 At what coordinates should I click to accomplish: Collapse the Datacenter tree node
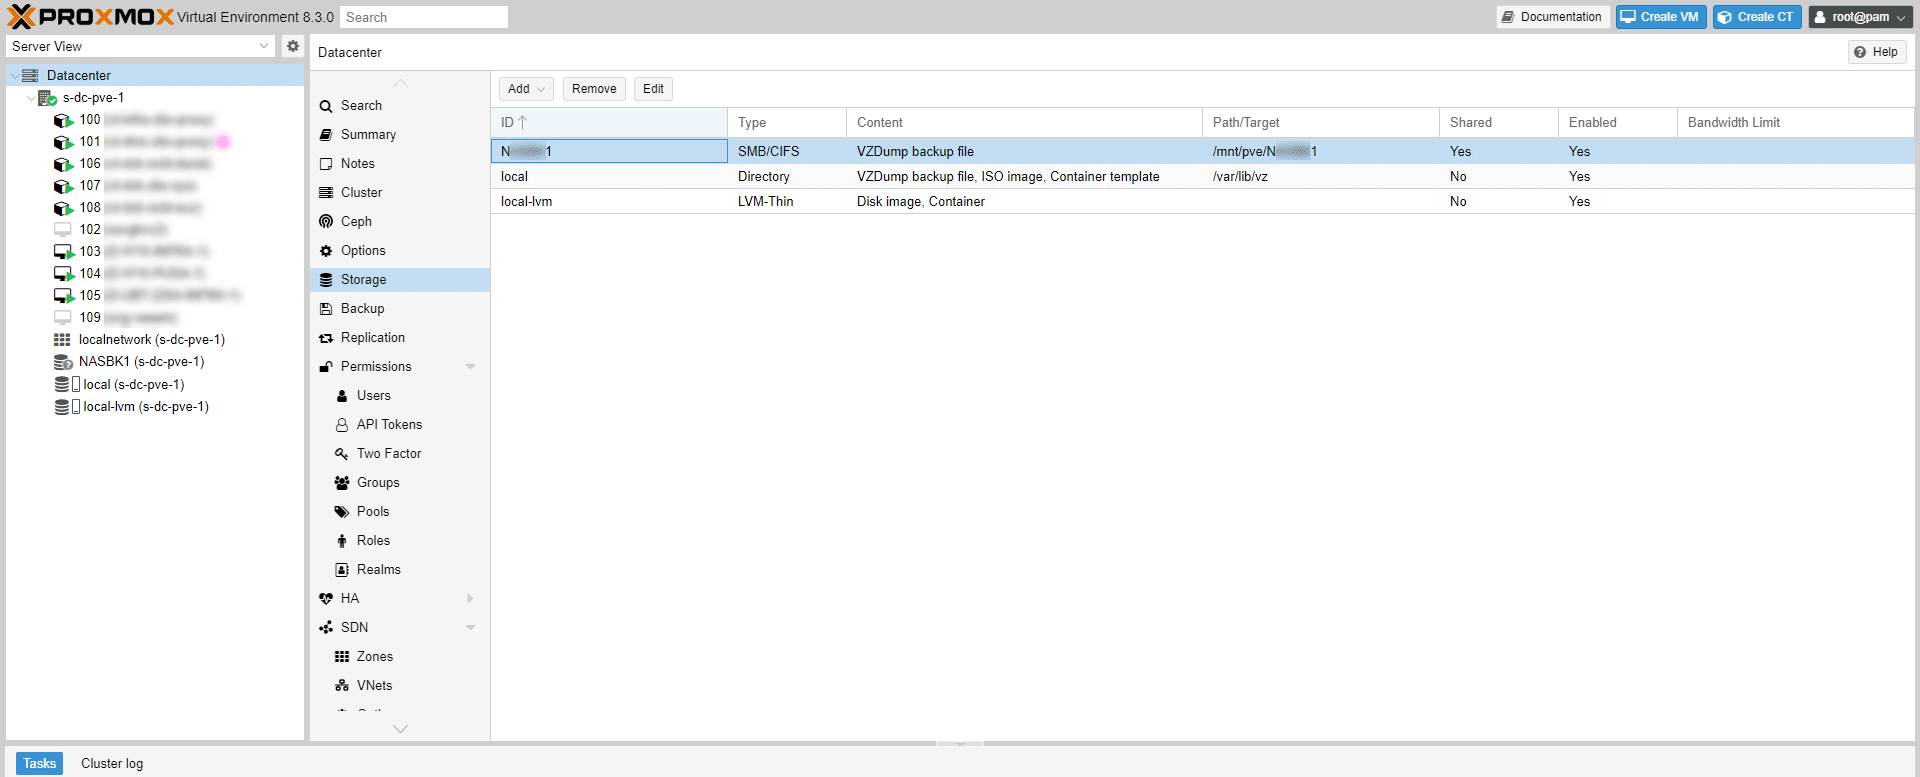click(x=14, y=76)
